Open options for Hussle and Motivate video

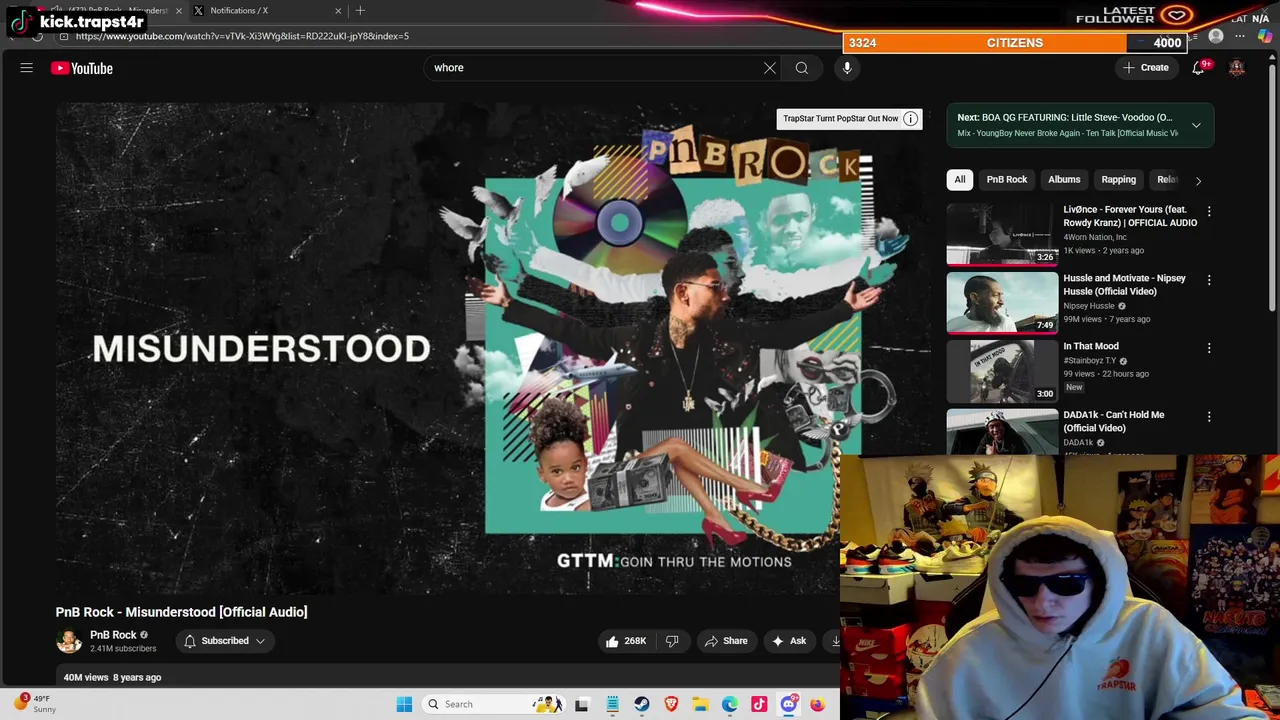click(1209, 280)
